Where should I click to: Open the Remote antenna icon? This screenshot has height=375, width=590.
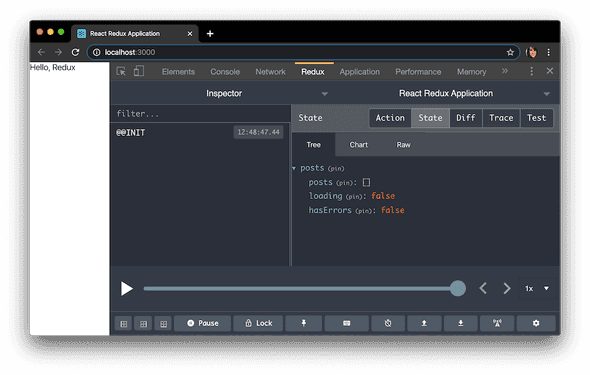(x=497, y=323)
